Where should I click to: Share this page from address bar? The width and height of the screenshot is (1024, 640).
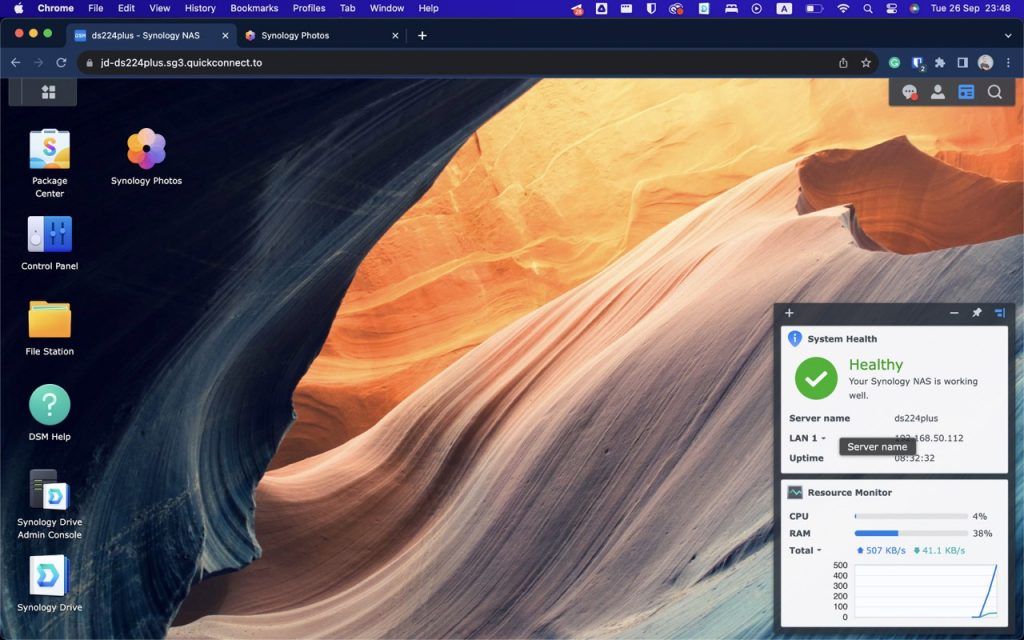point(843,63)
